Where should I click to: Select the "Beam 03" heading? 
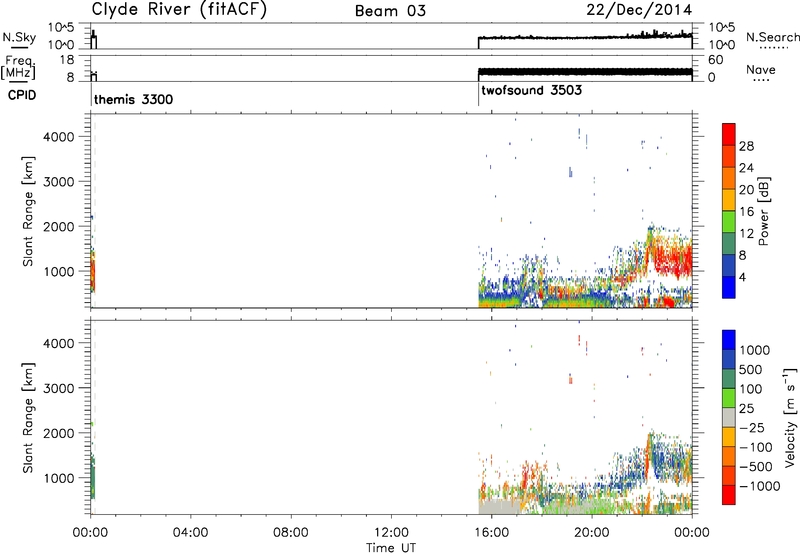tap(390, 11)
